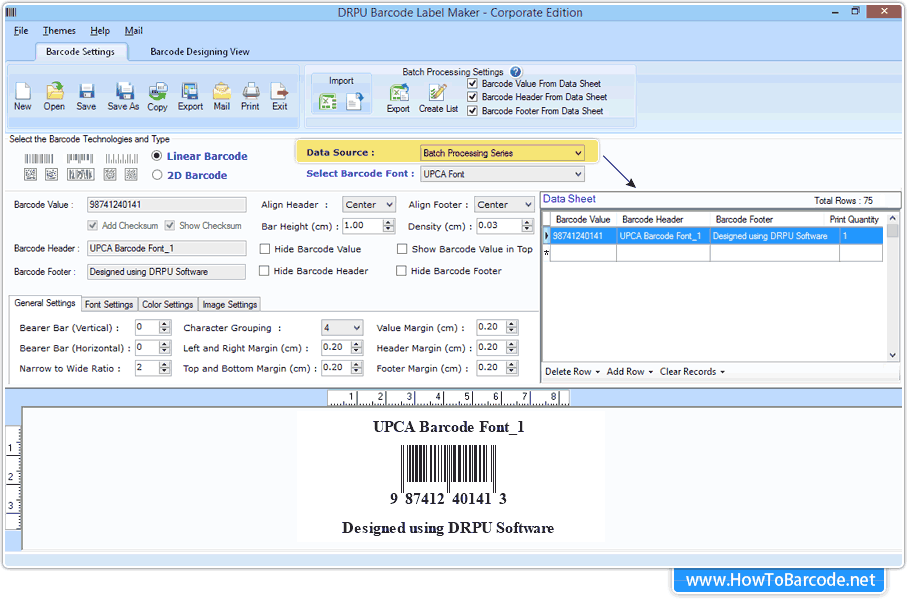The height and width of the screenshot is (600, 907).
Task: Select the first 2D barcode sample icon
Action: pos(31,174)
